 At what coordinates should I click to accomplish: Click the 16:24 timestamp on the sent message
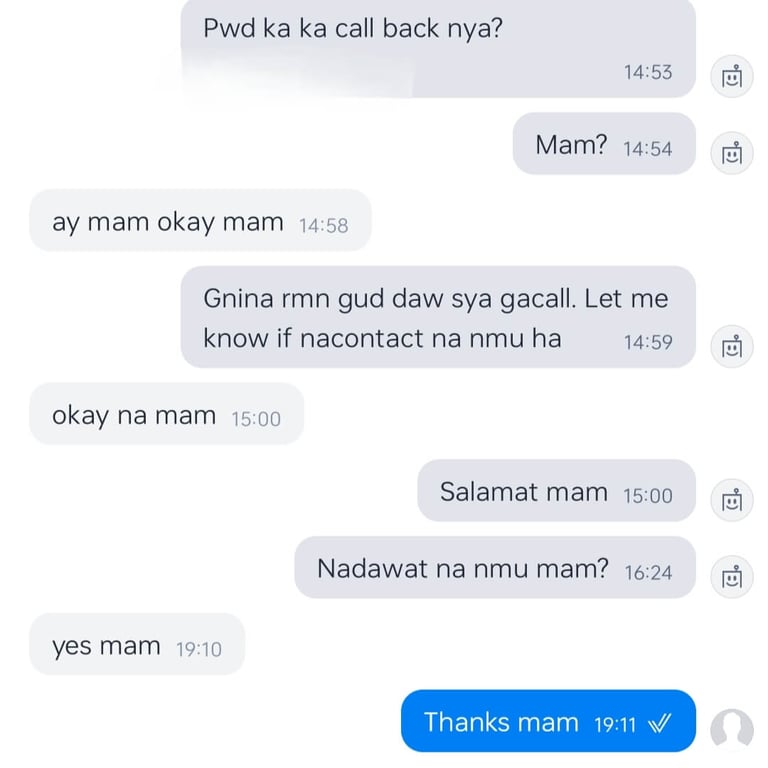[x=648, y=573]
